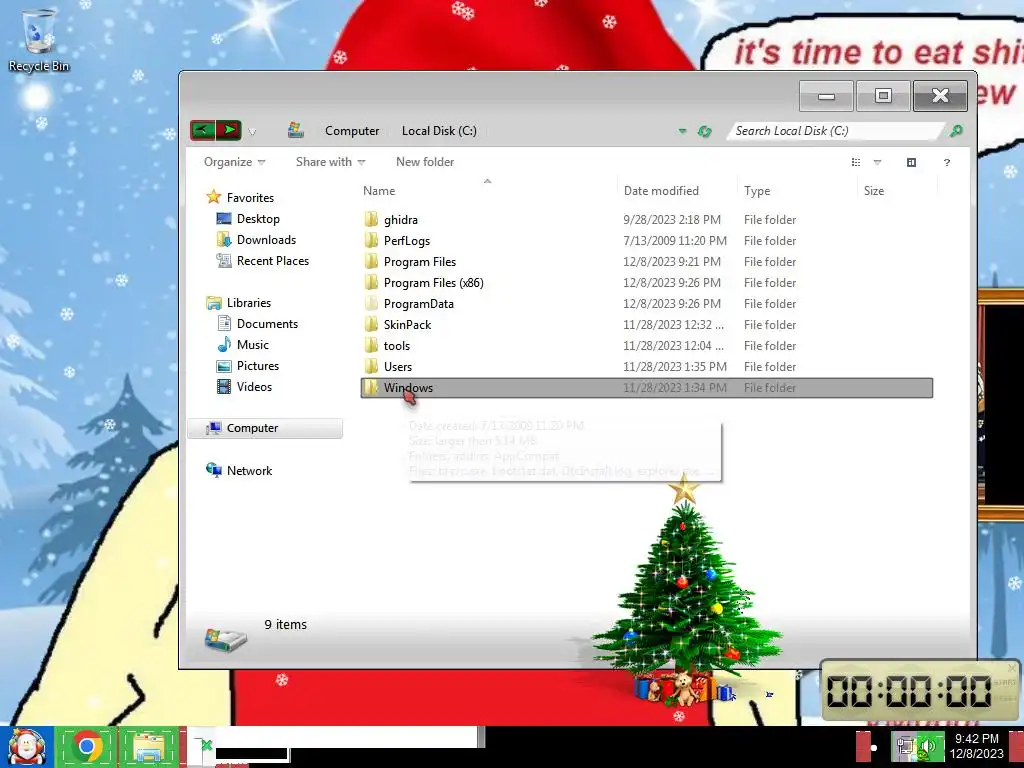Open the Help question mark
Viewport: 1024px width, 768px height.
pos(946,163)
